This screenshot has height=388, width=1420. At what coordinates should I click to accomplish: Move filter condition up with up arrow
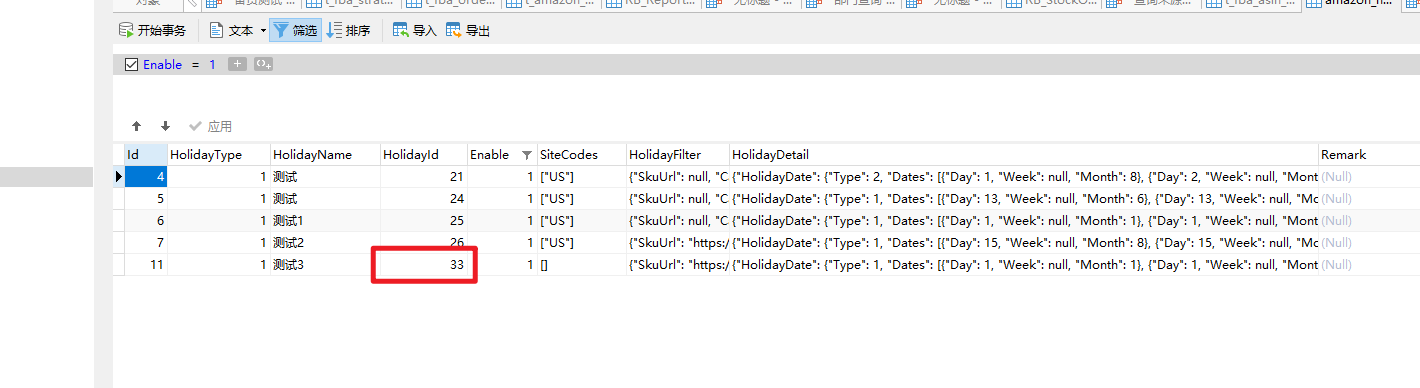[137, 126]
